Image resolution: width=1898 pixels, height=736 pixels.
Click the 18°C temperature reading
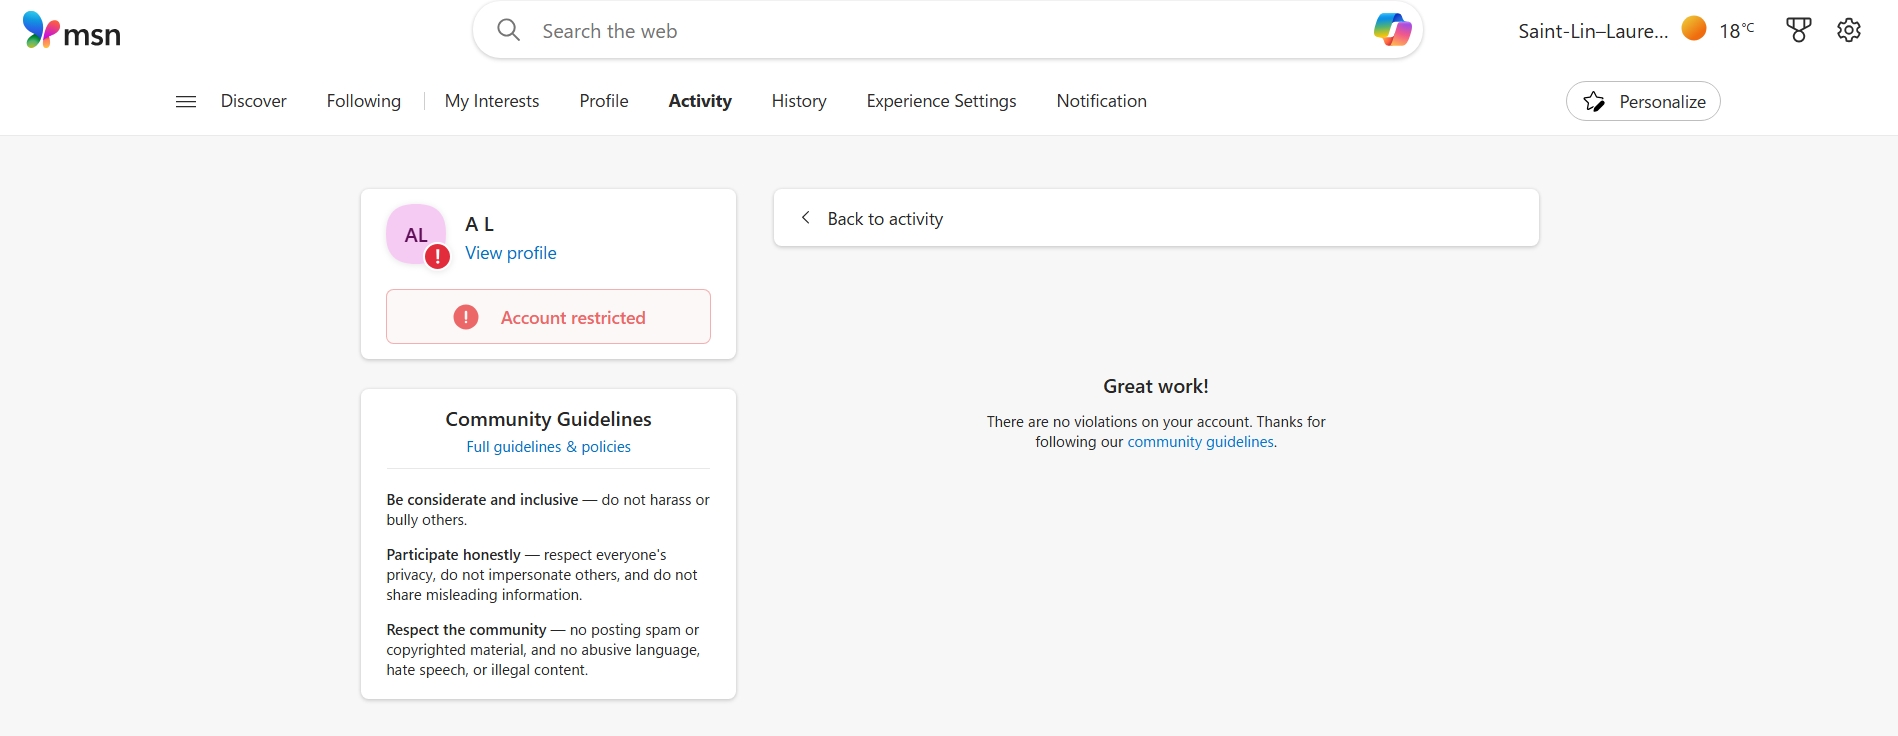click(x=1737, y=30)
